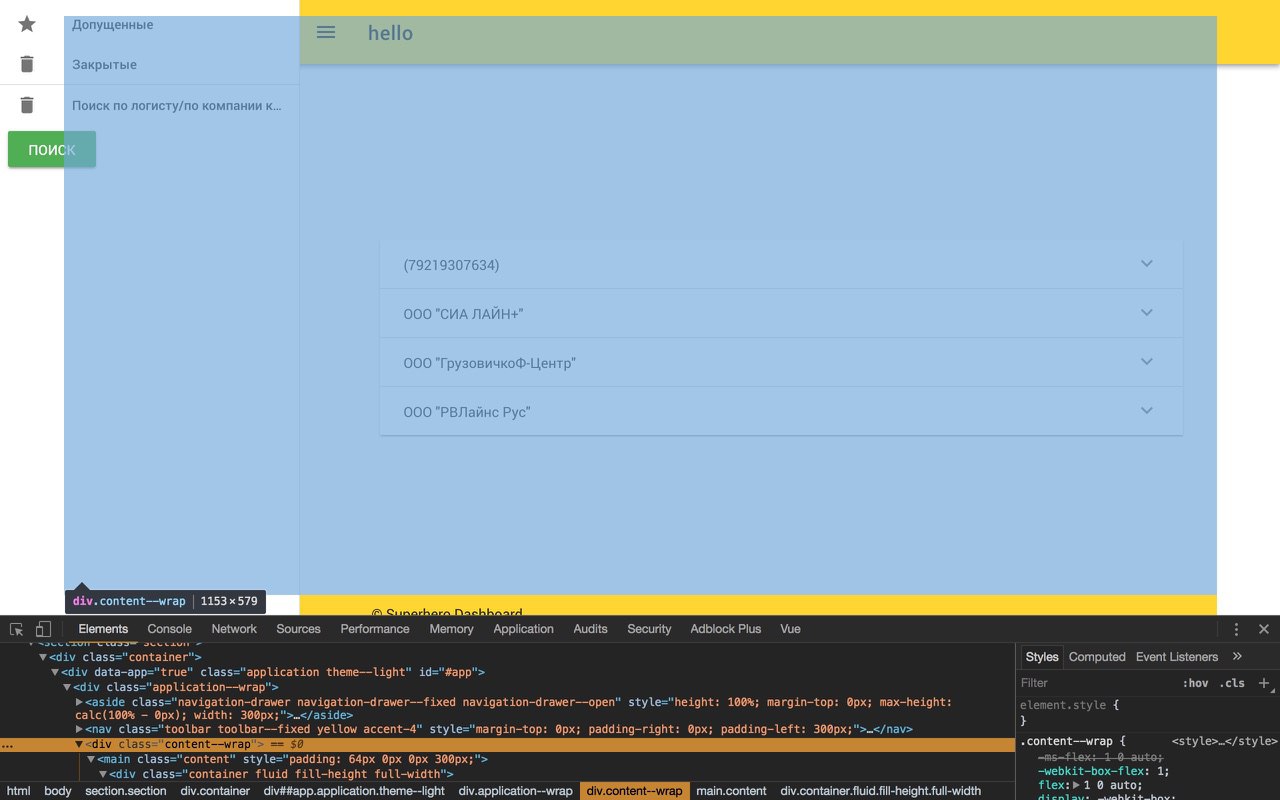Open the Audits tab

[x=590, y=629]
